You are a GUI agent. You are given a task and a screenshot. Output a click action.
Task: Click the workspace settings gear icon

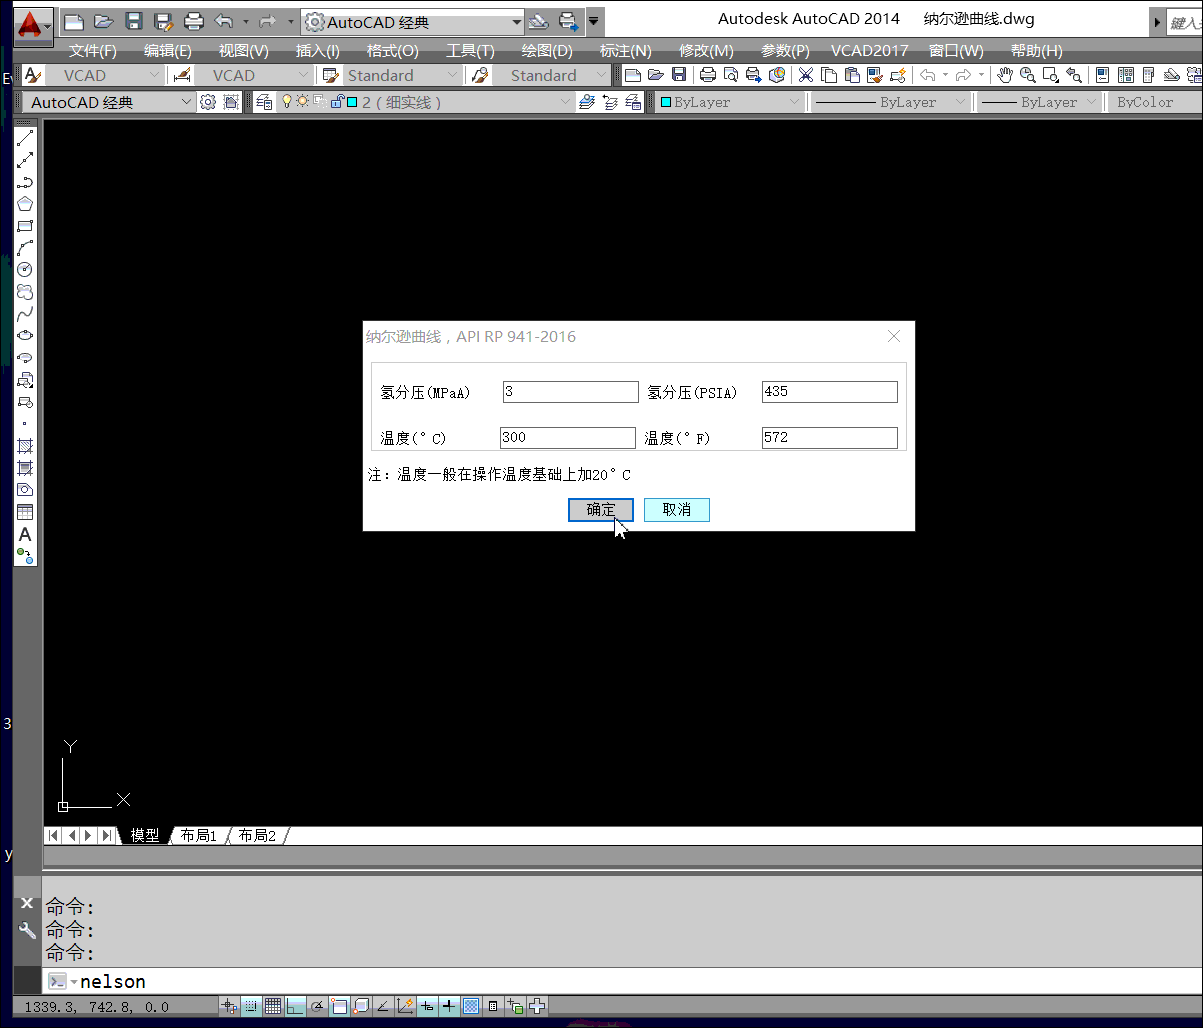point(207,102)
